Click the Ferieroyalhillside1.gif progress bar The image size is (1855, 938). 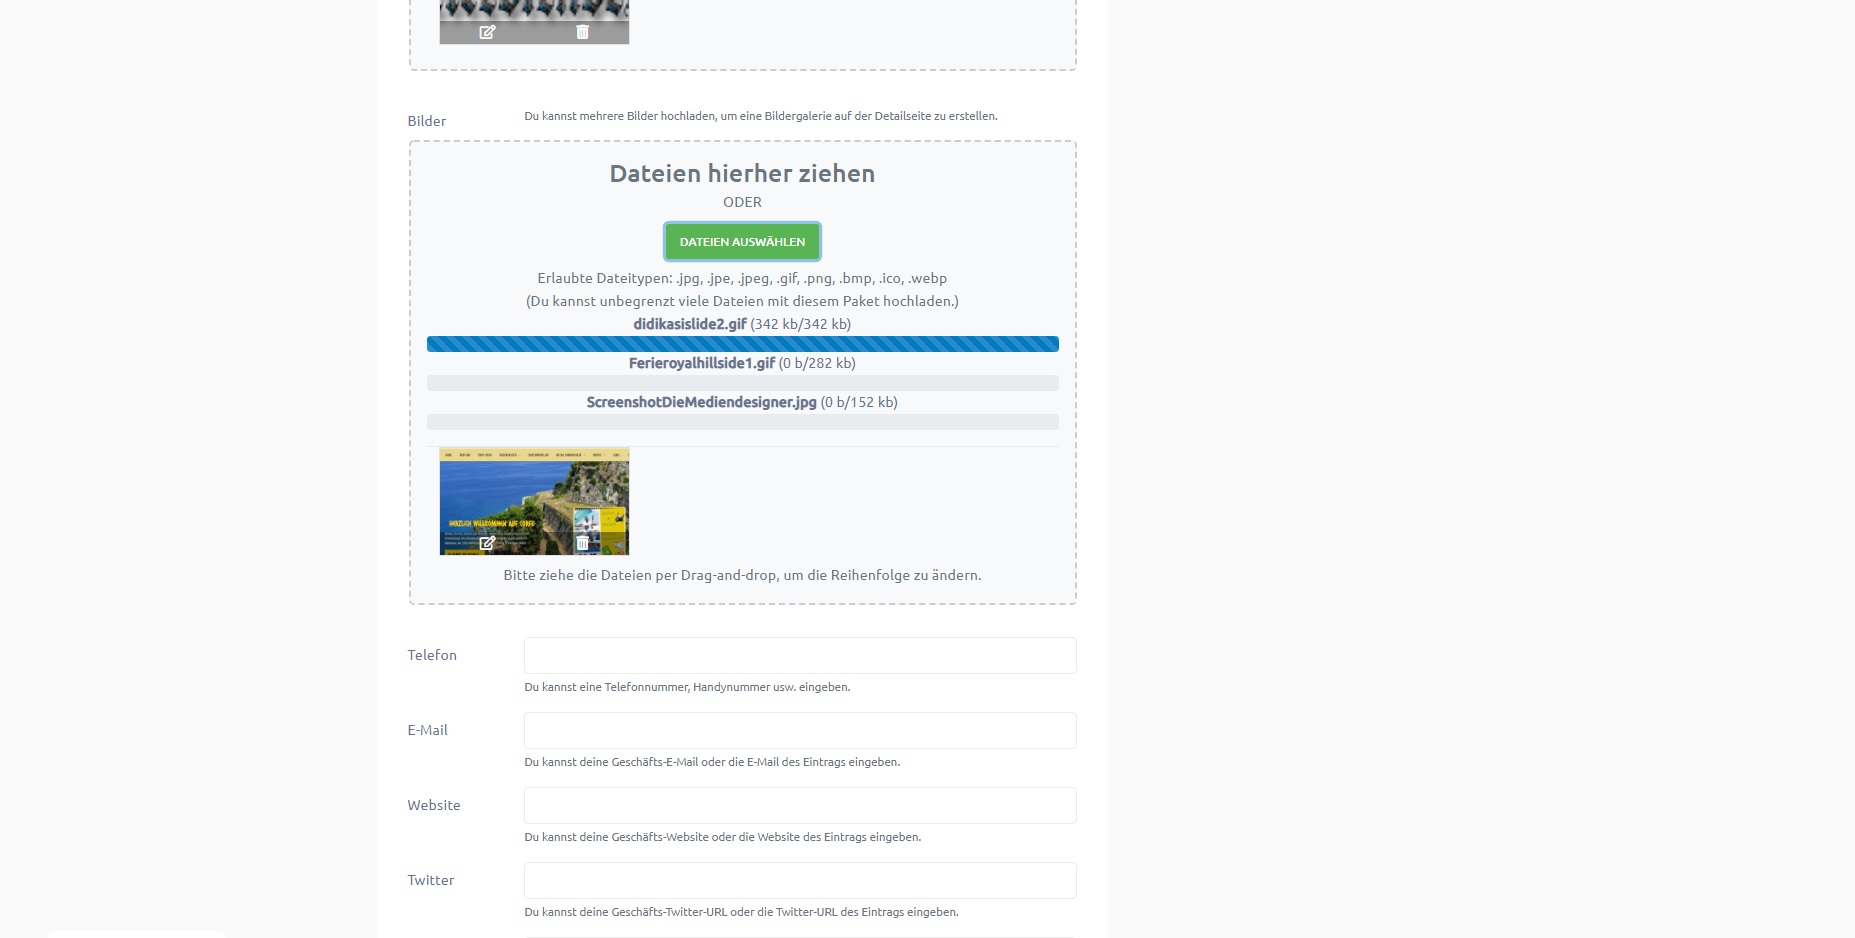coord(742,383)
